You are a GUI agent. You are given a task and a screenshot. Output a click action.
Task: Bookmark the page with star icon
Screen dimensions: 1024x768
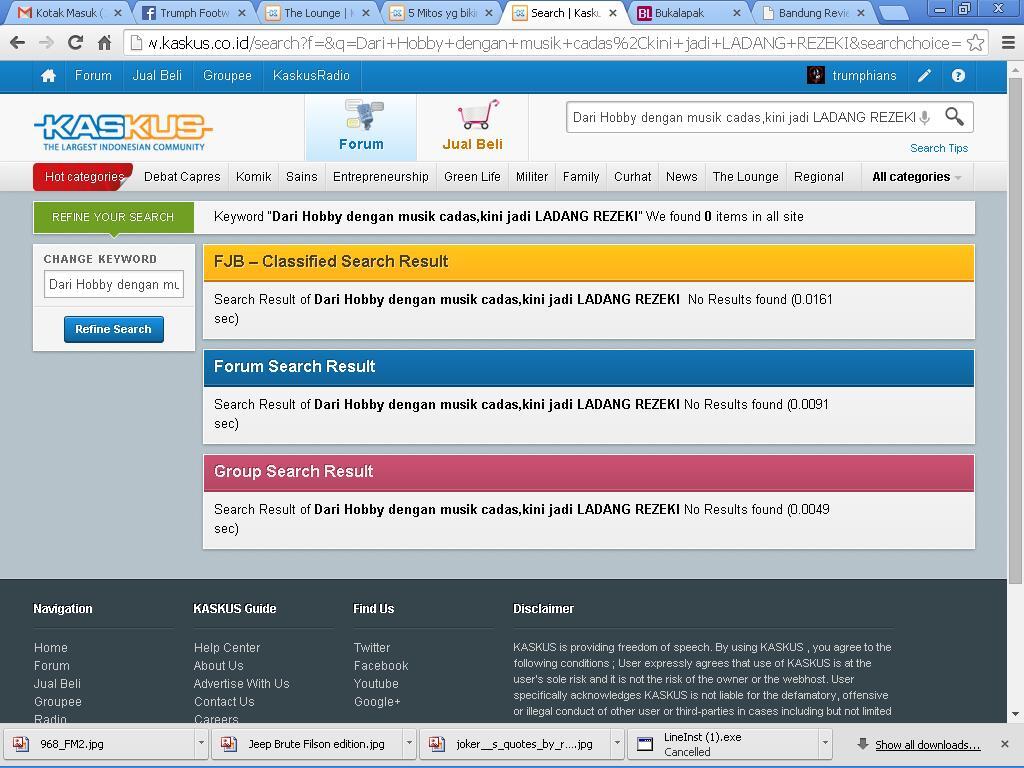click(975, 43)
